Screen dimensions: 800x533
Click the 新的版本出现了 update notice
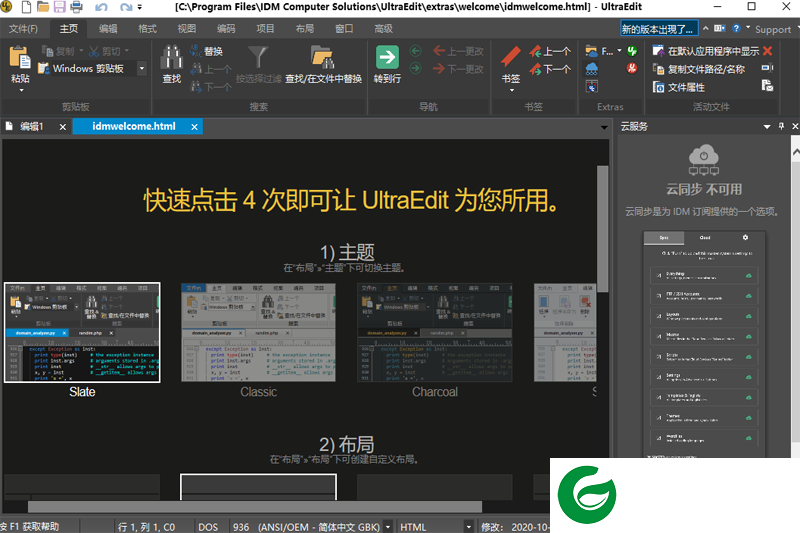coord(658,29)
